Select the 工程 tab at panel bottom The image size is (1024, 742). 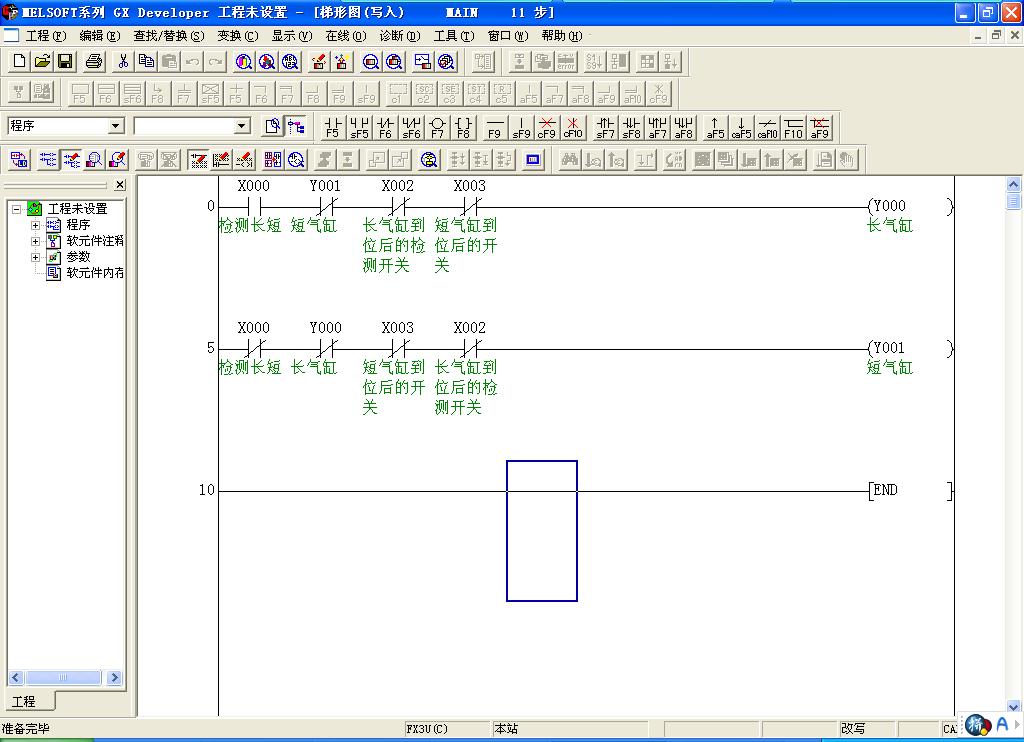[x=23, y=701]
